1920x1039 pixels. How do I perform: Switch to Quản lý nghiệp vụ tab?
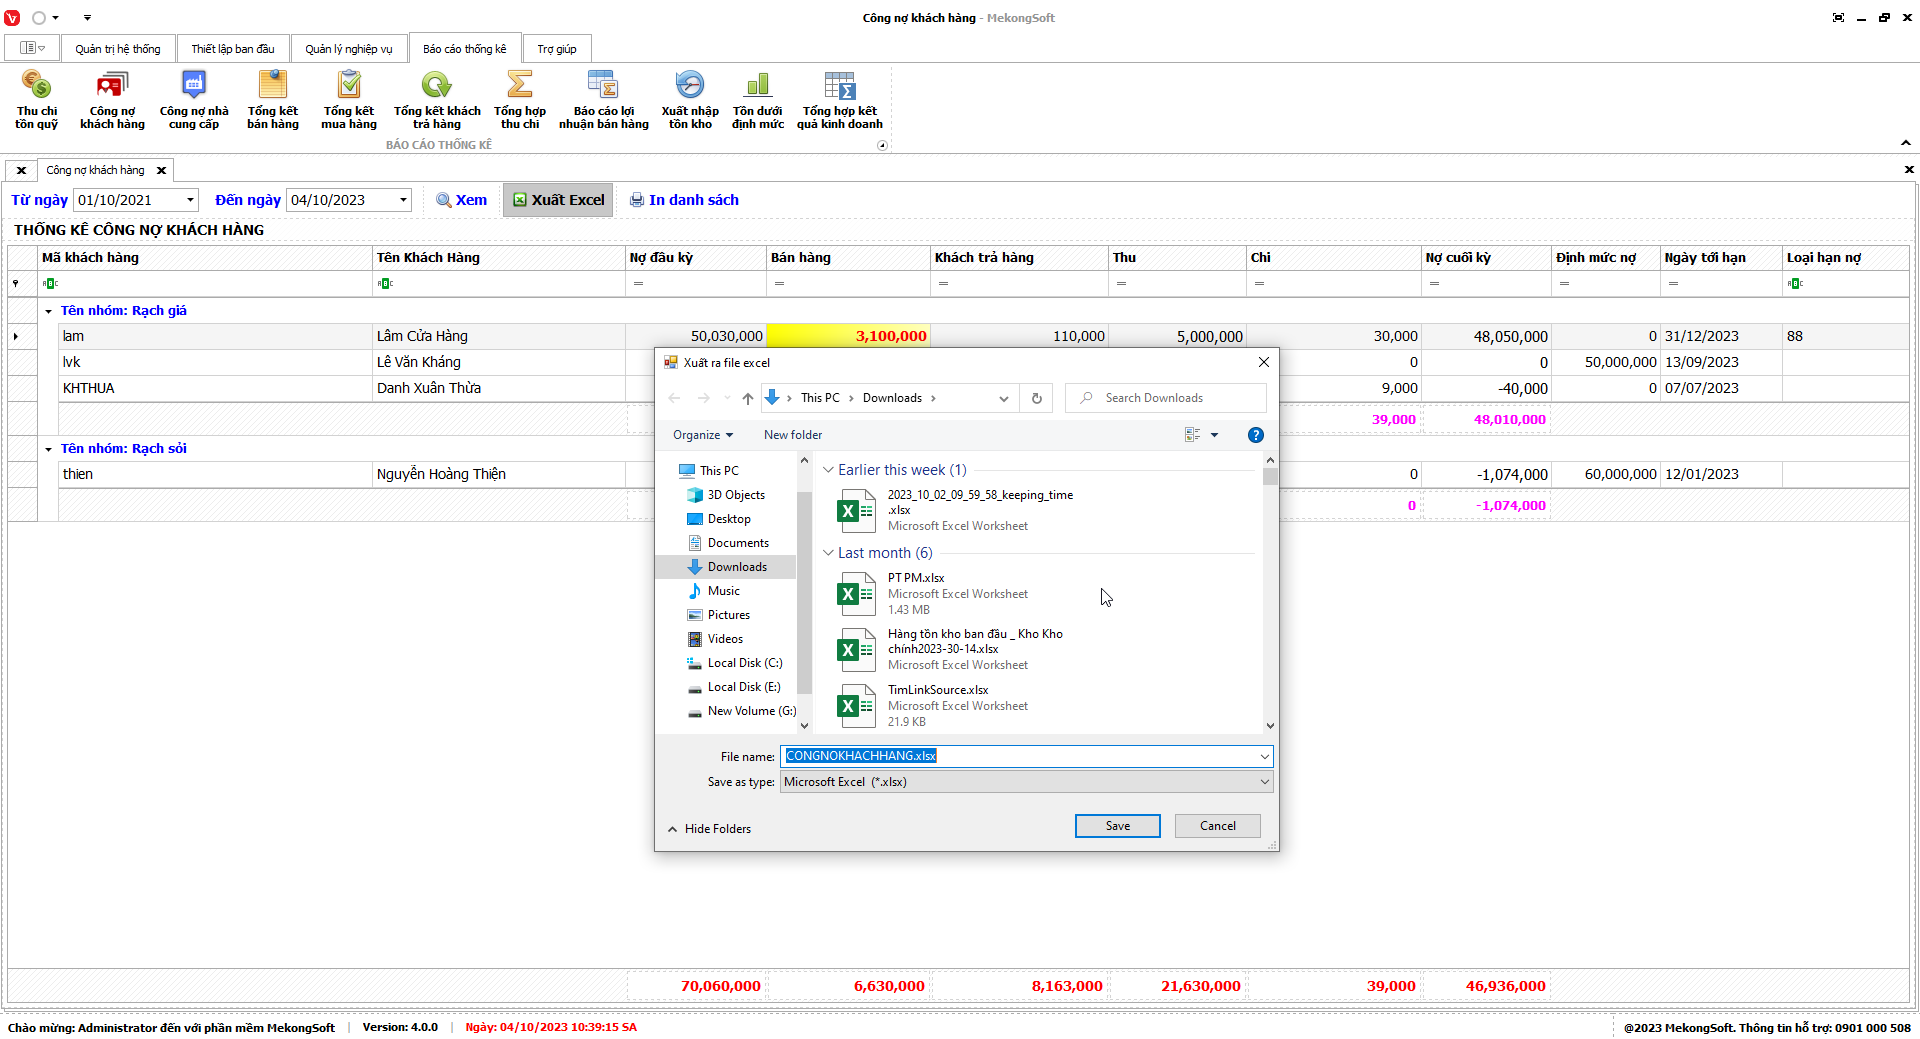[x=348, y=49]
